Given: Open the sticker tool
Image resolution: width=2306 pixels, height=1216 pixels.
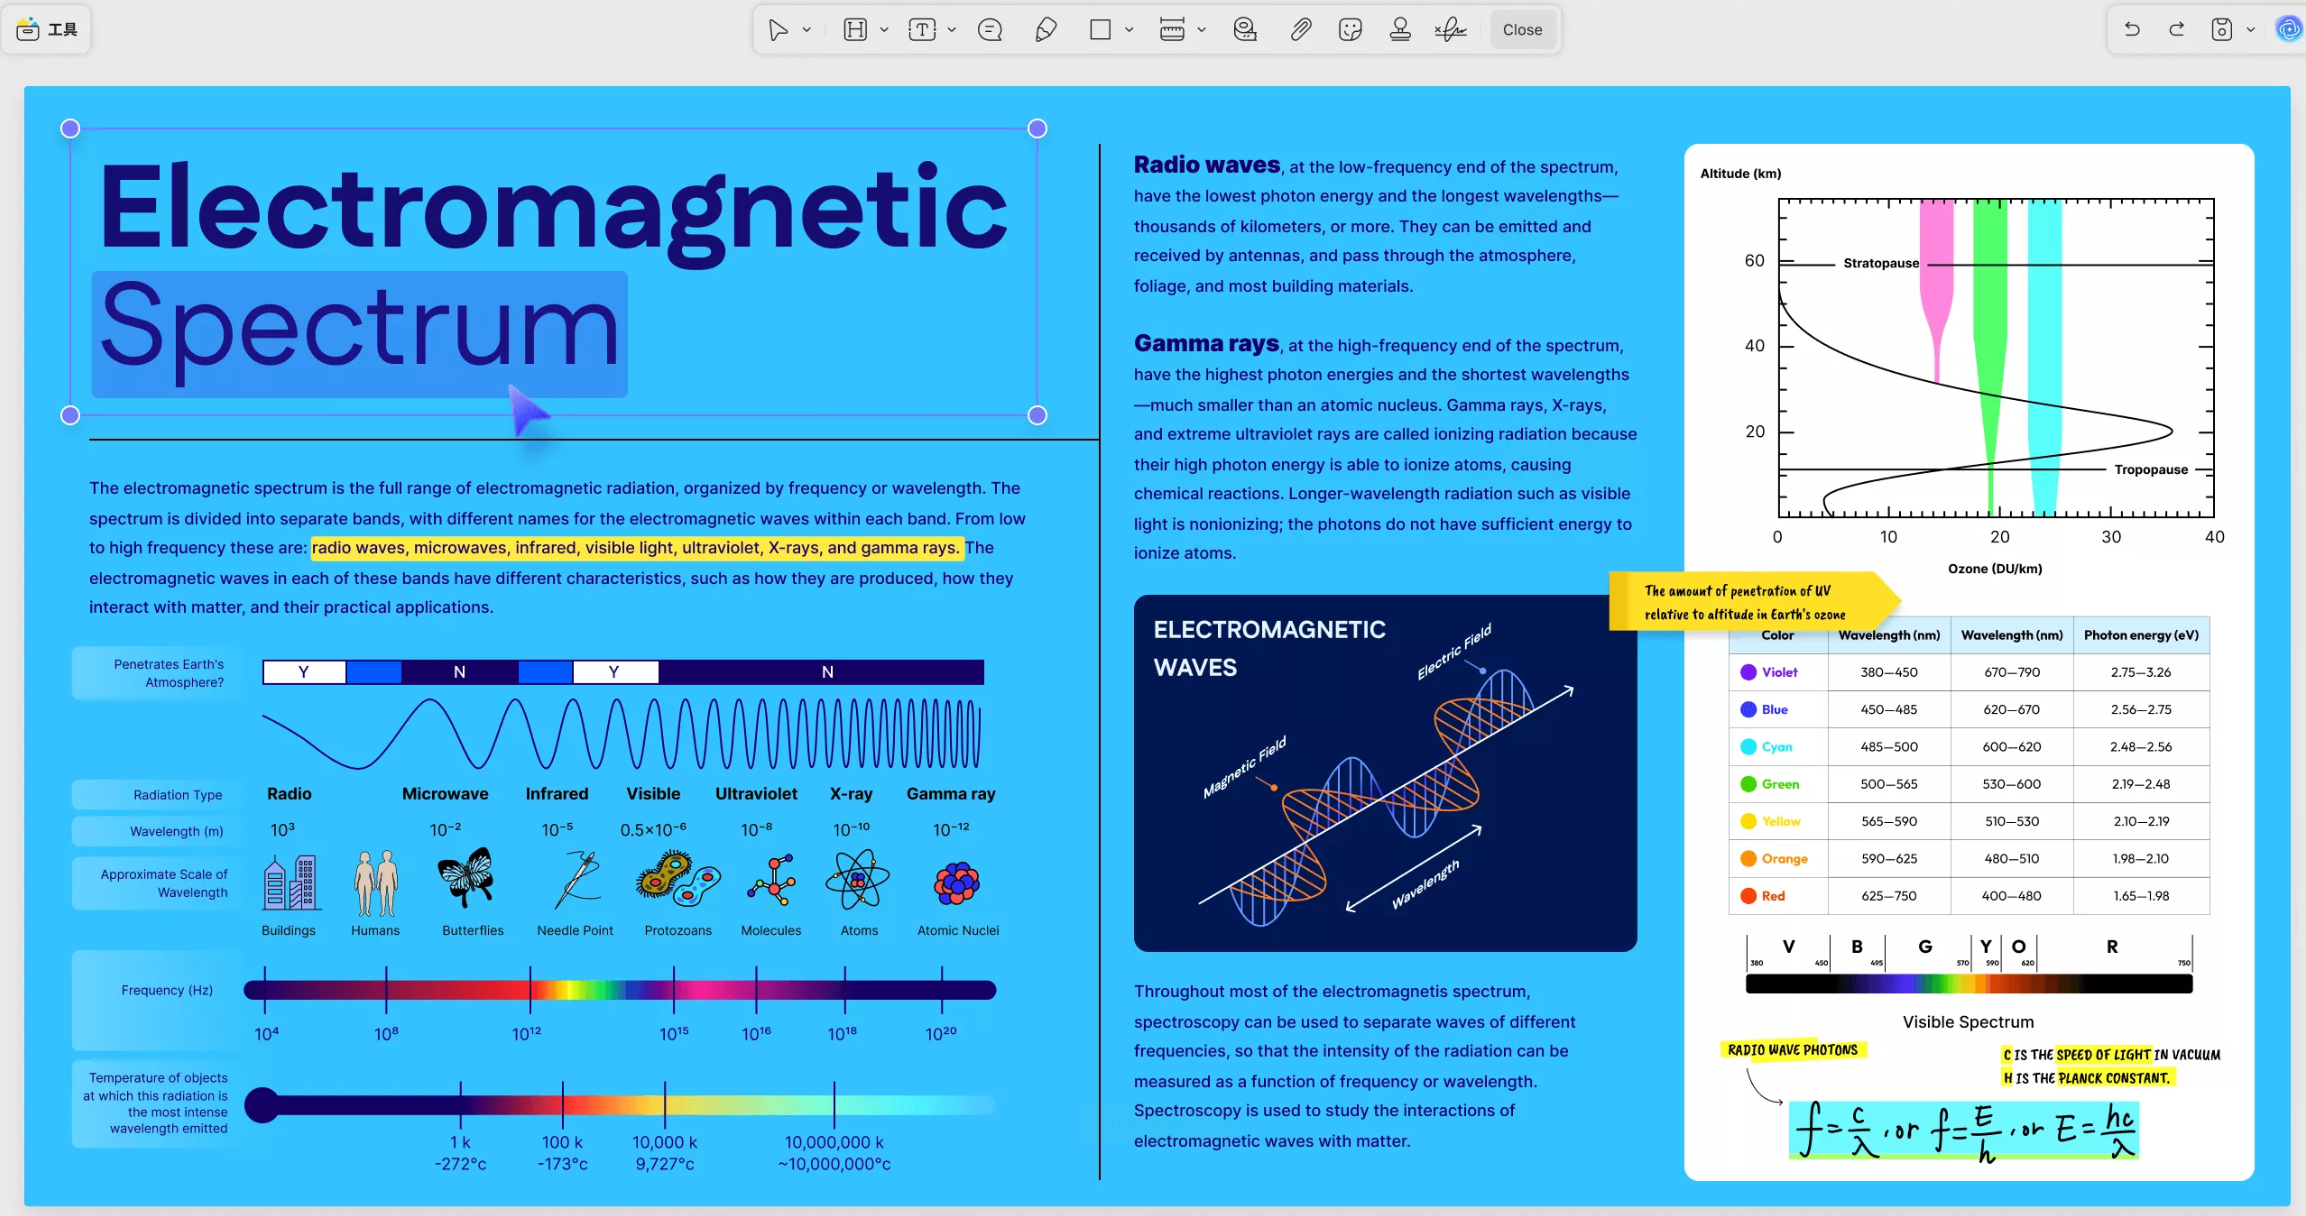Looking at the screenshot, I should click(1350, 30).
